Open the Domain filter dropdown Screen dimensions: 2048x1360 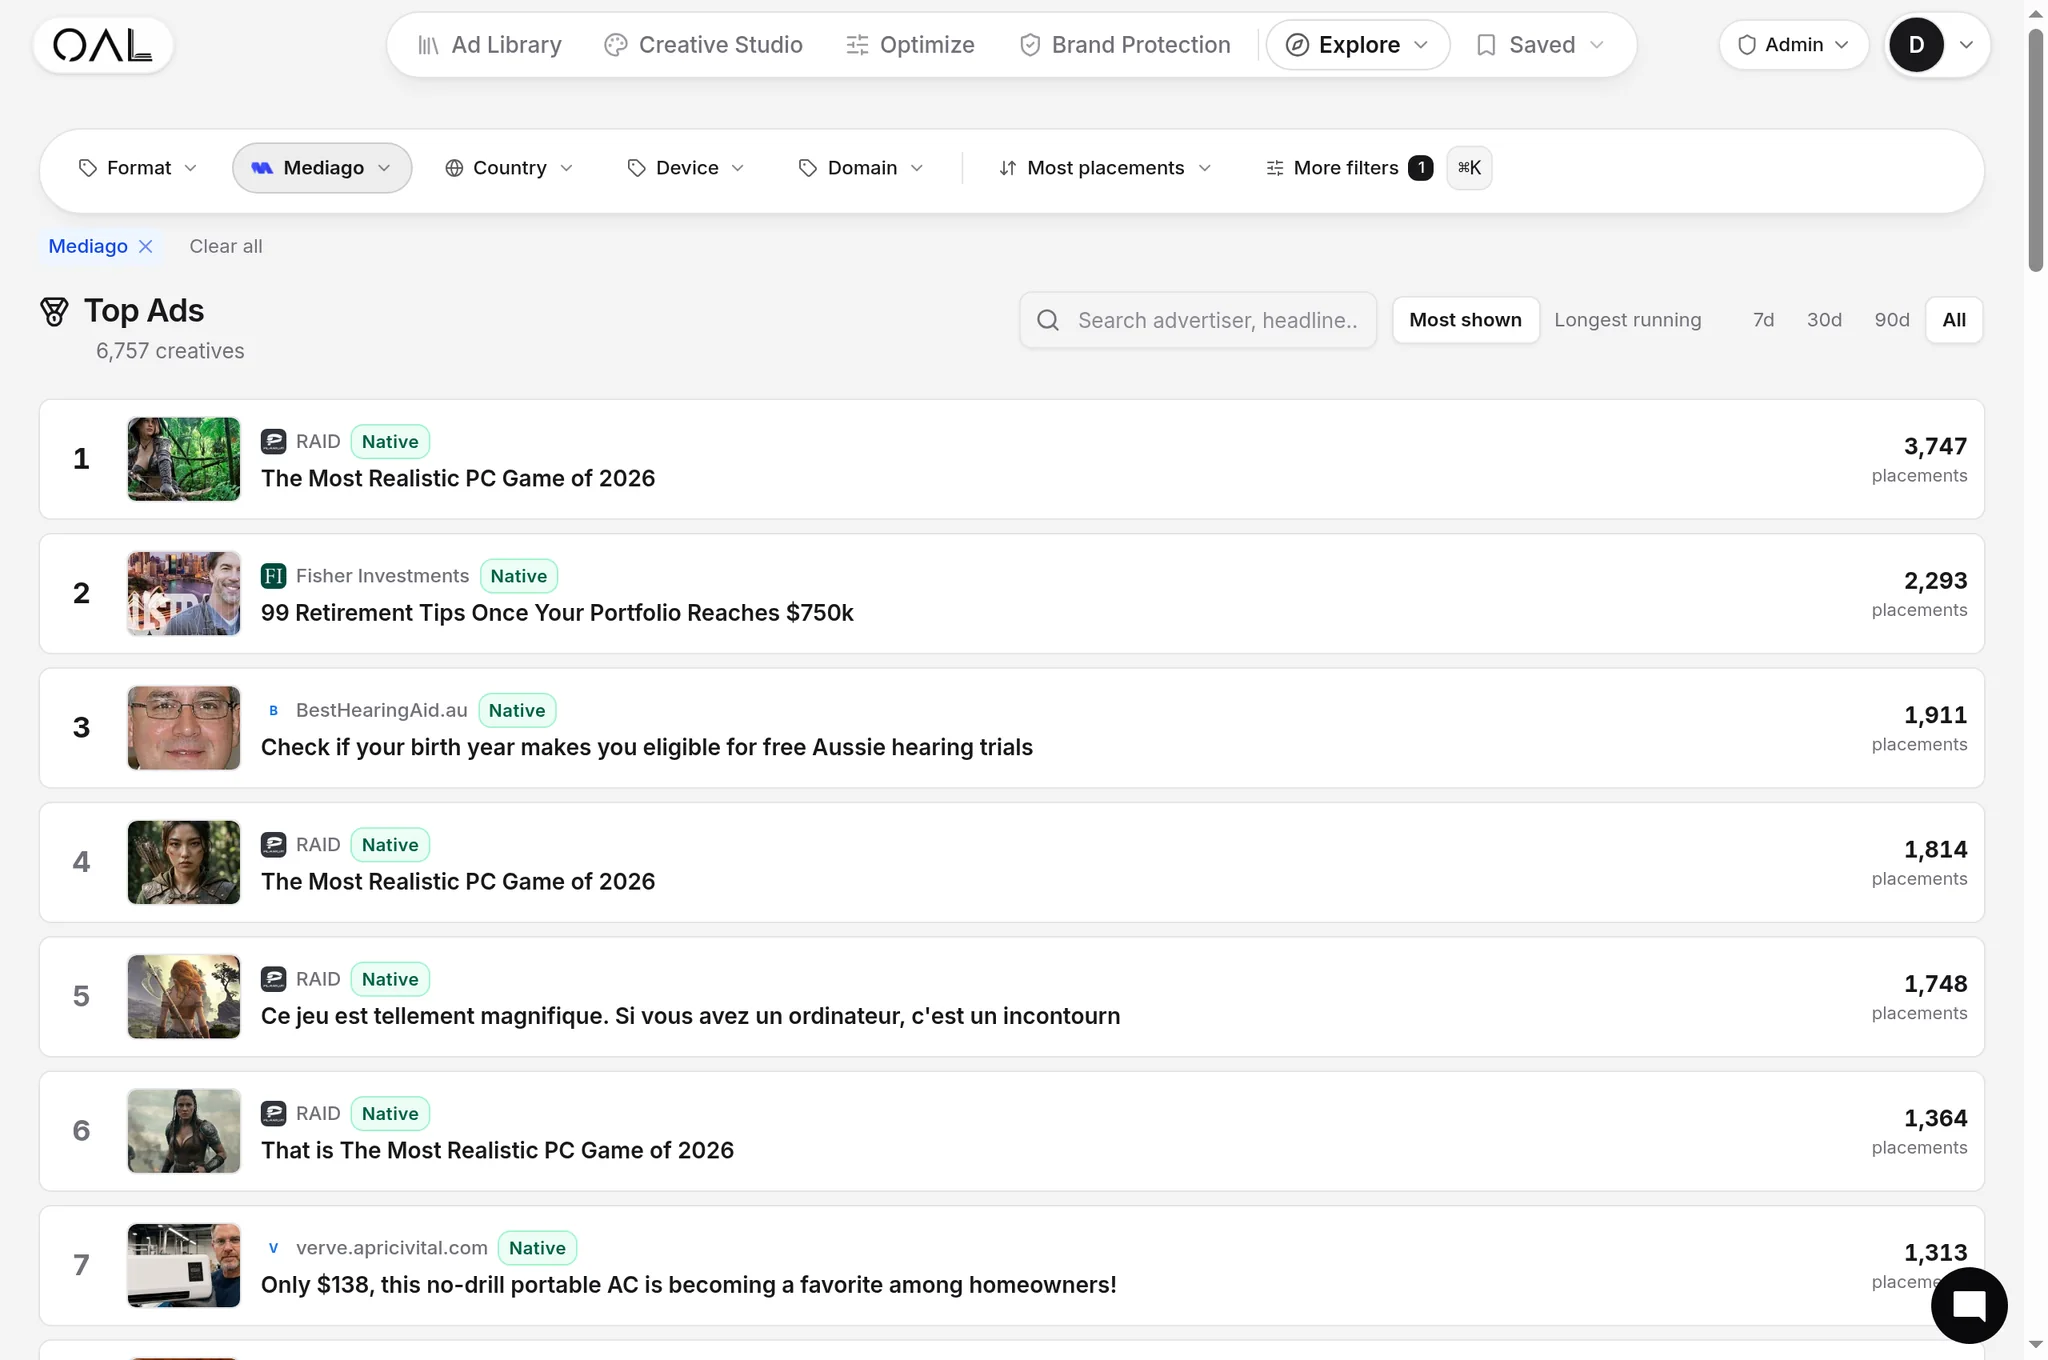861,168
